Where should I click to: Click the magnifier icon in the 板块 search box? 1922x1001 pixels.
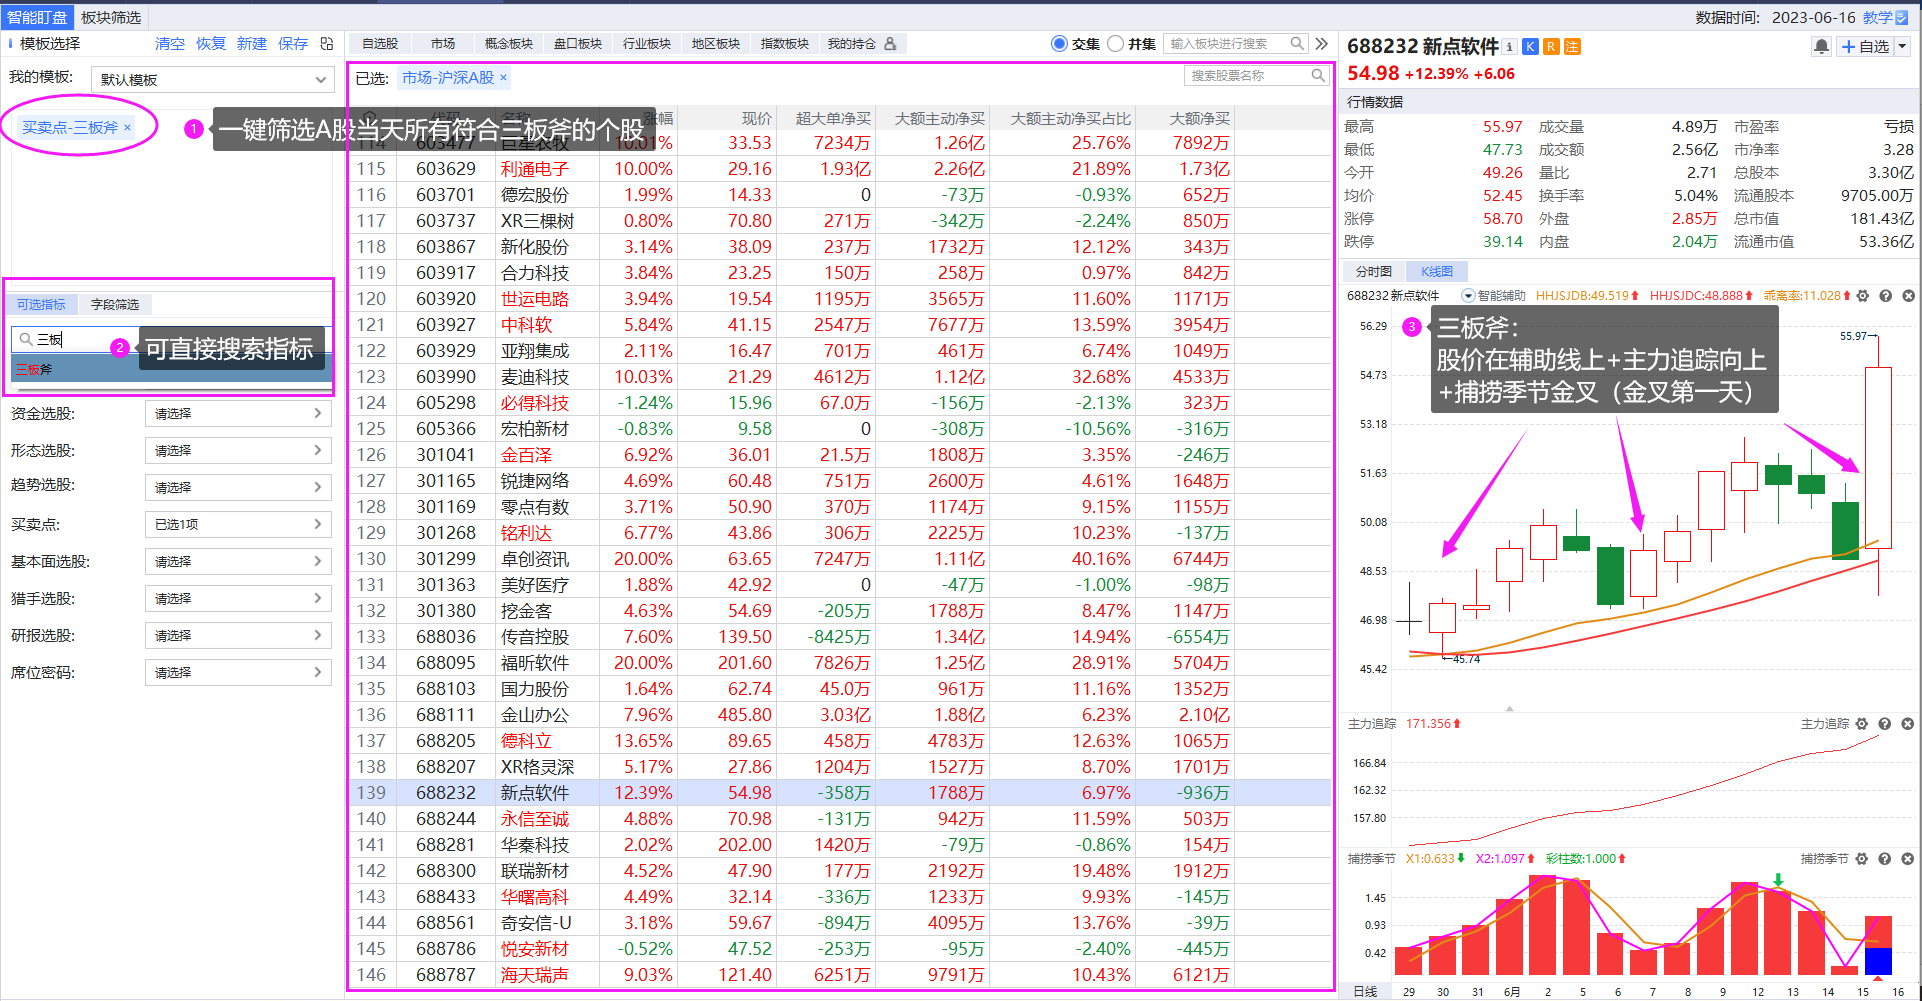1297,44
